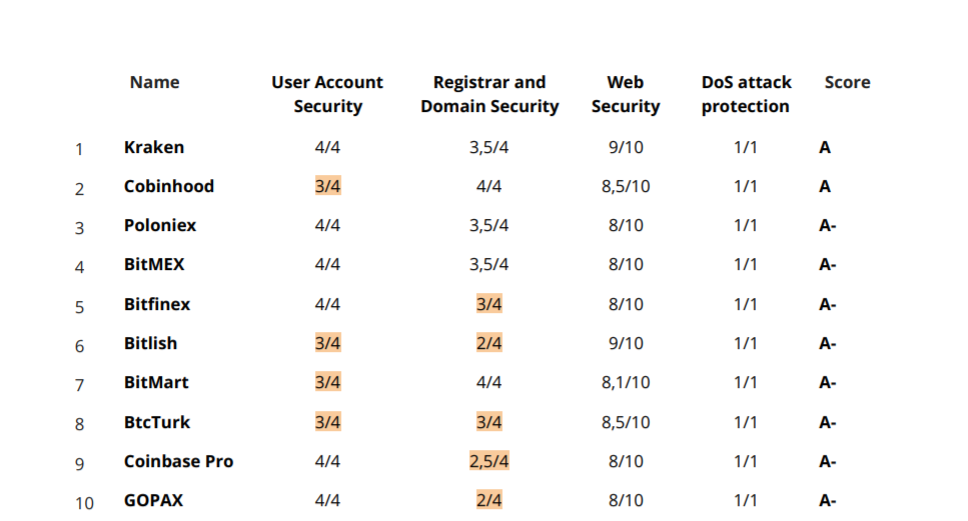Click Kraken's A score cell
Image resolution: width=968 pixels, height=521 pixels.
pyautogui.click(x=825, y=147)
